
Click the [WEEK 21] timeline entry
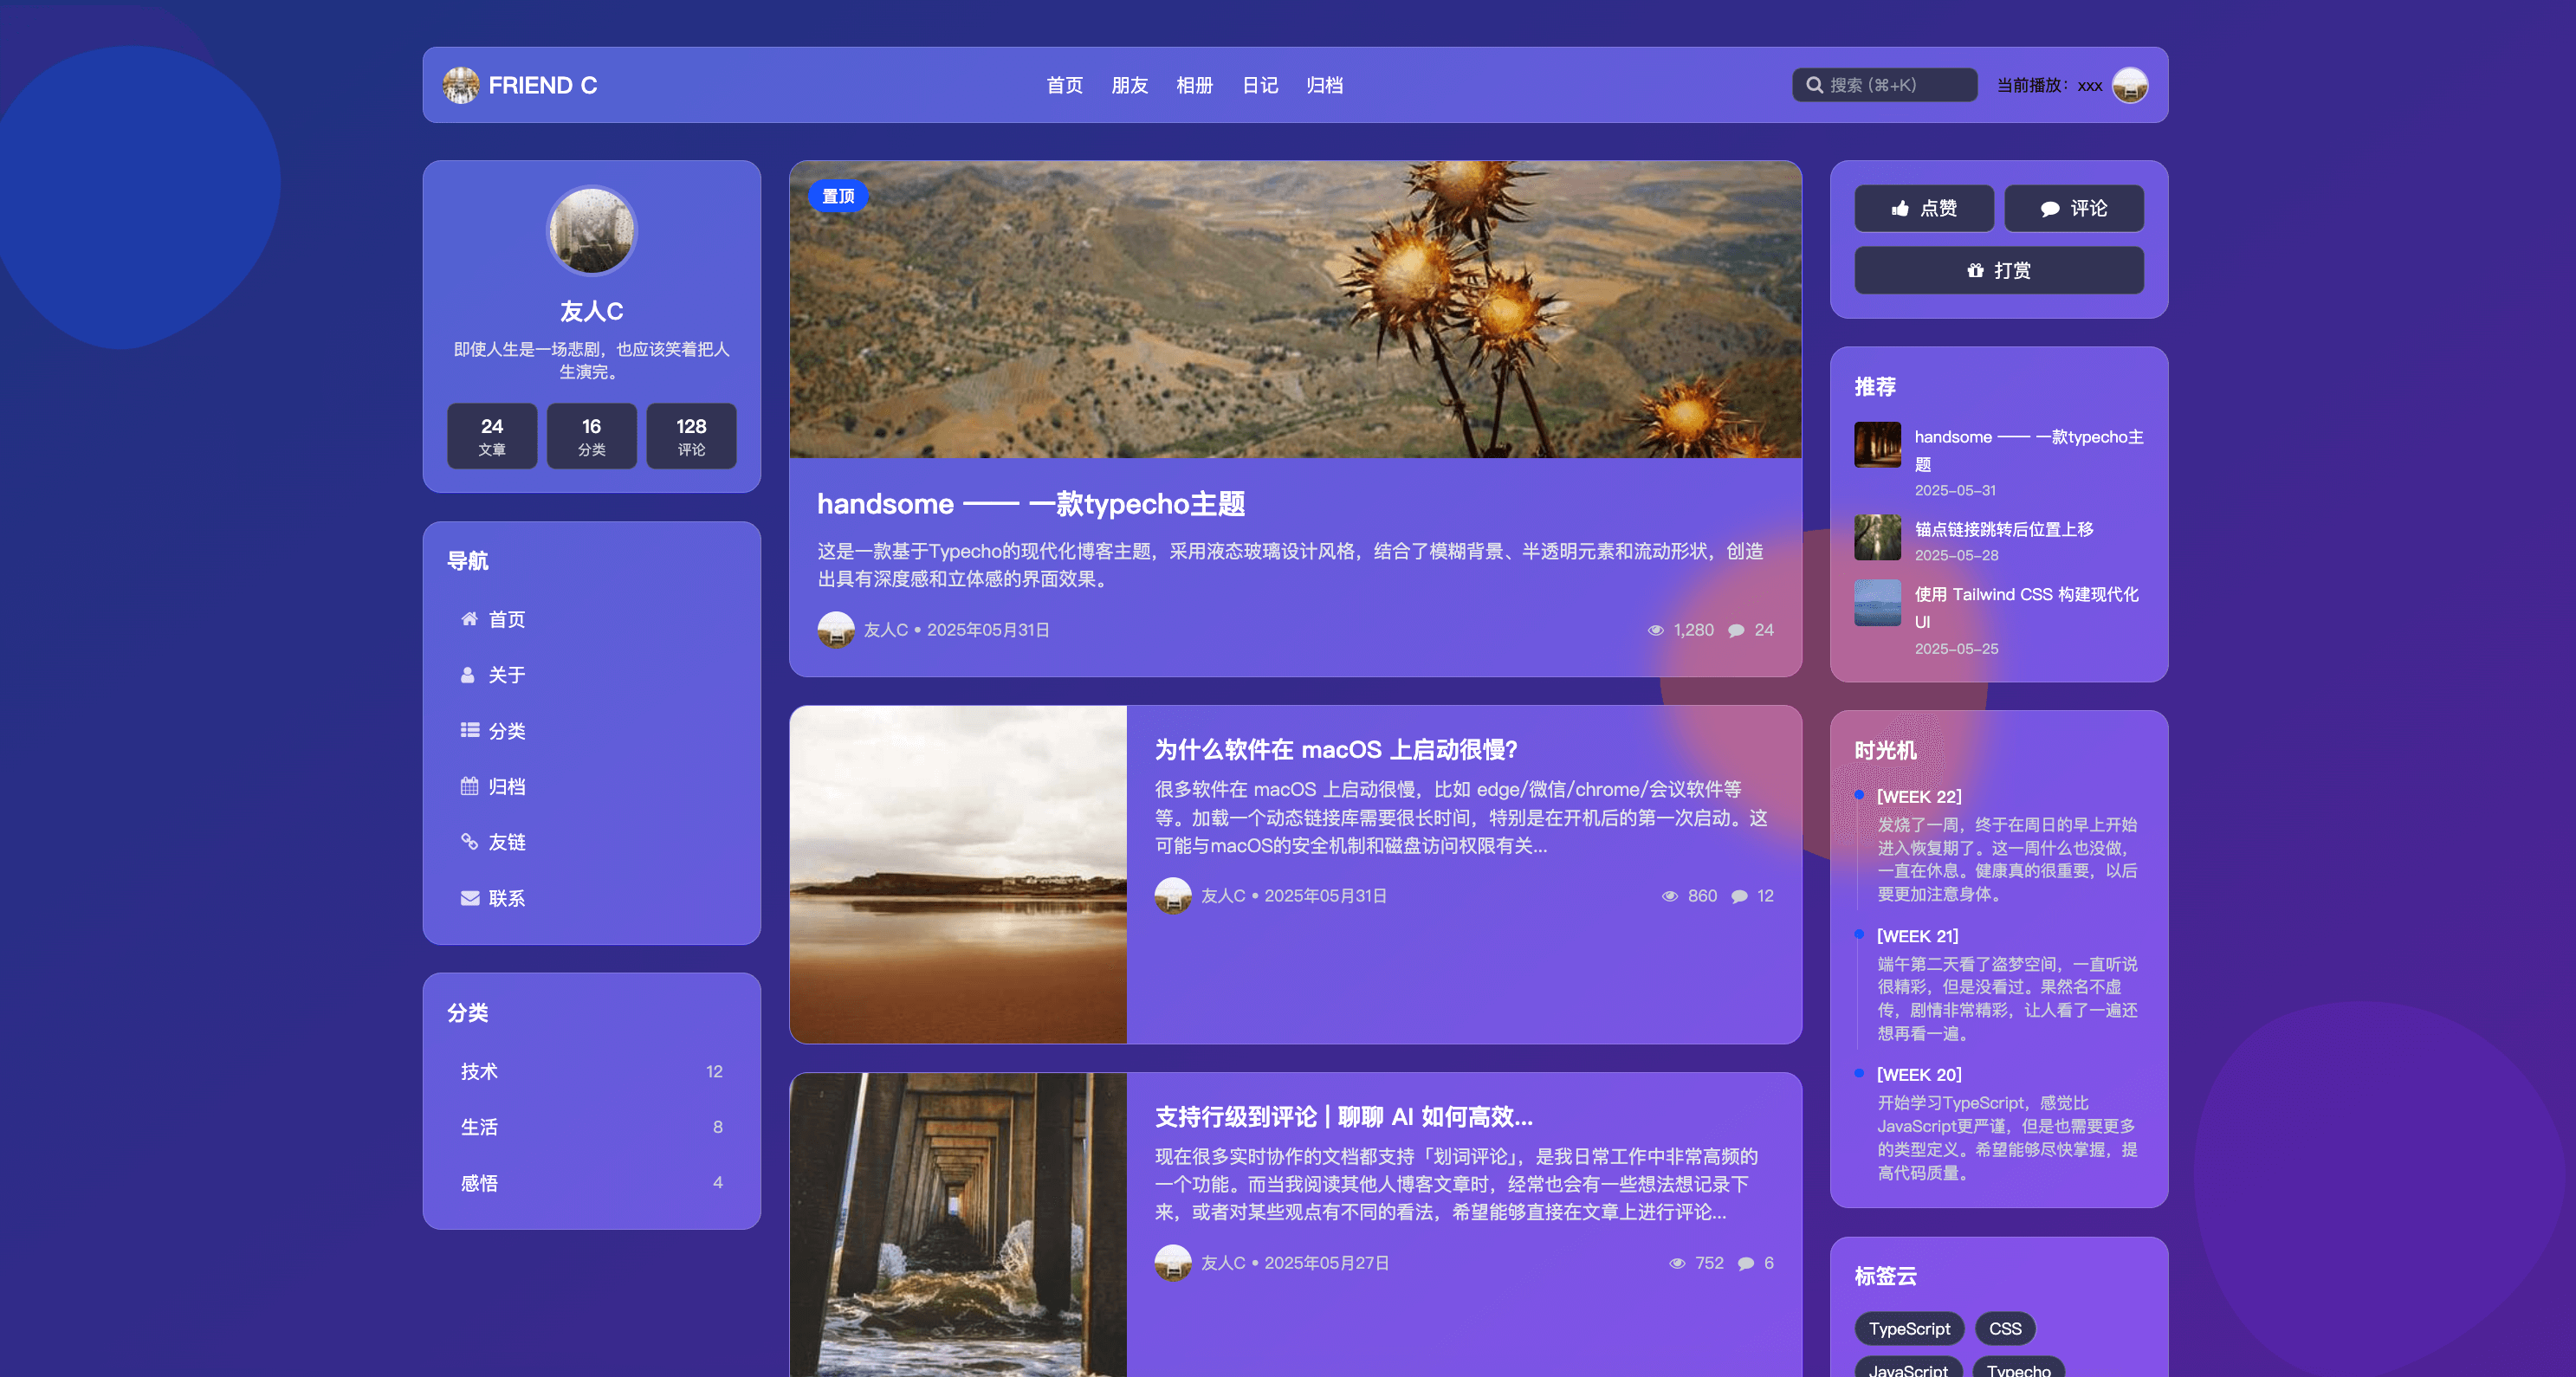(1918, 936)
